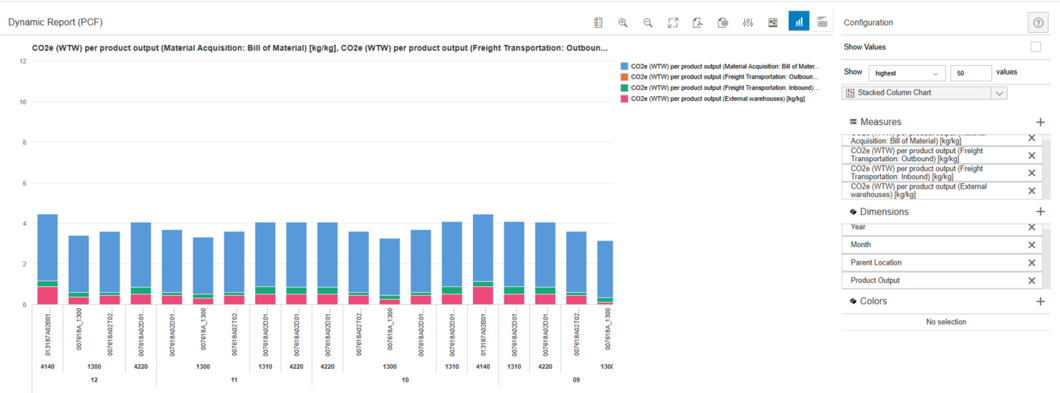
Task: Click the 'No selection' colors text
Action: click(946, 322)
